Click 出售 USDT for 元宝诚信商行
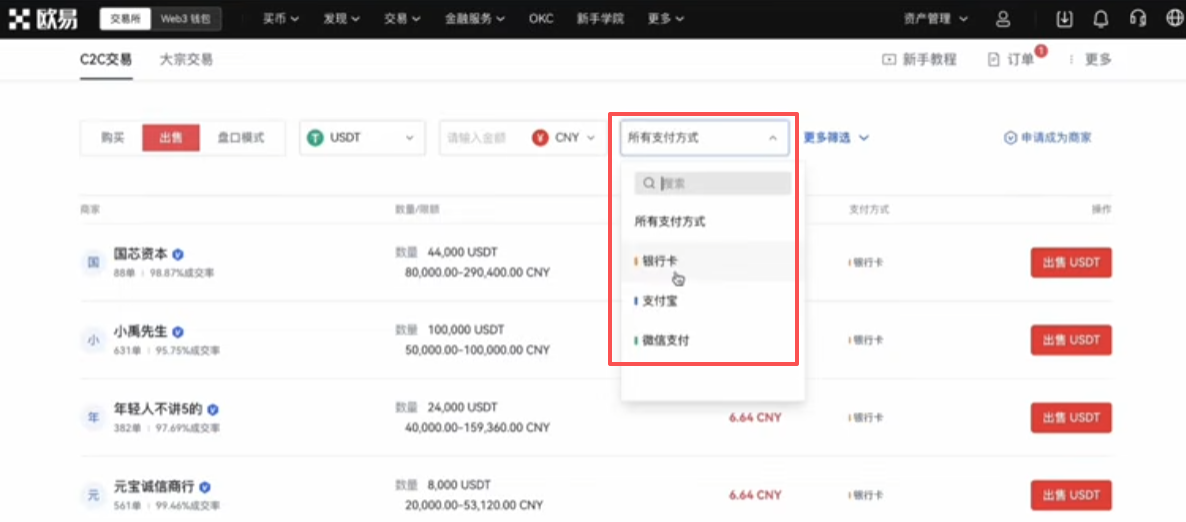 [x=1071, y=496]
